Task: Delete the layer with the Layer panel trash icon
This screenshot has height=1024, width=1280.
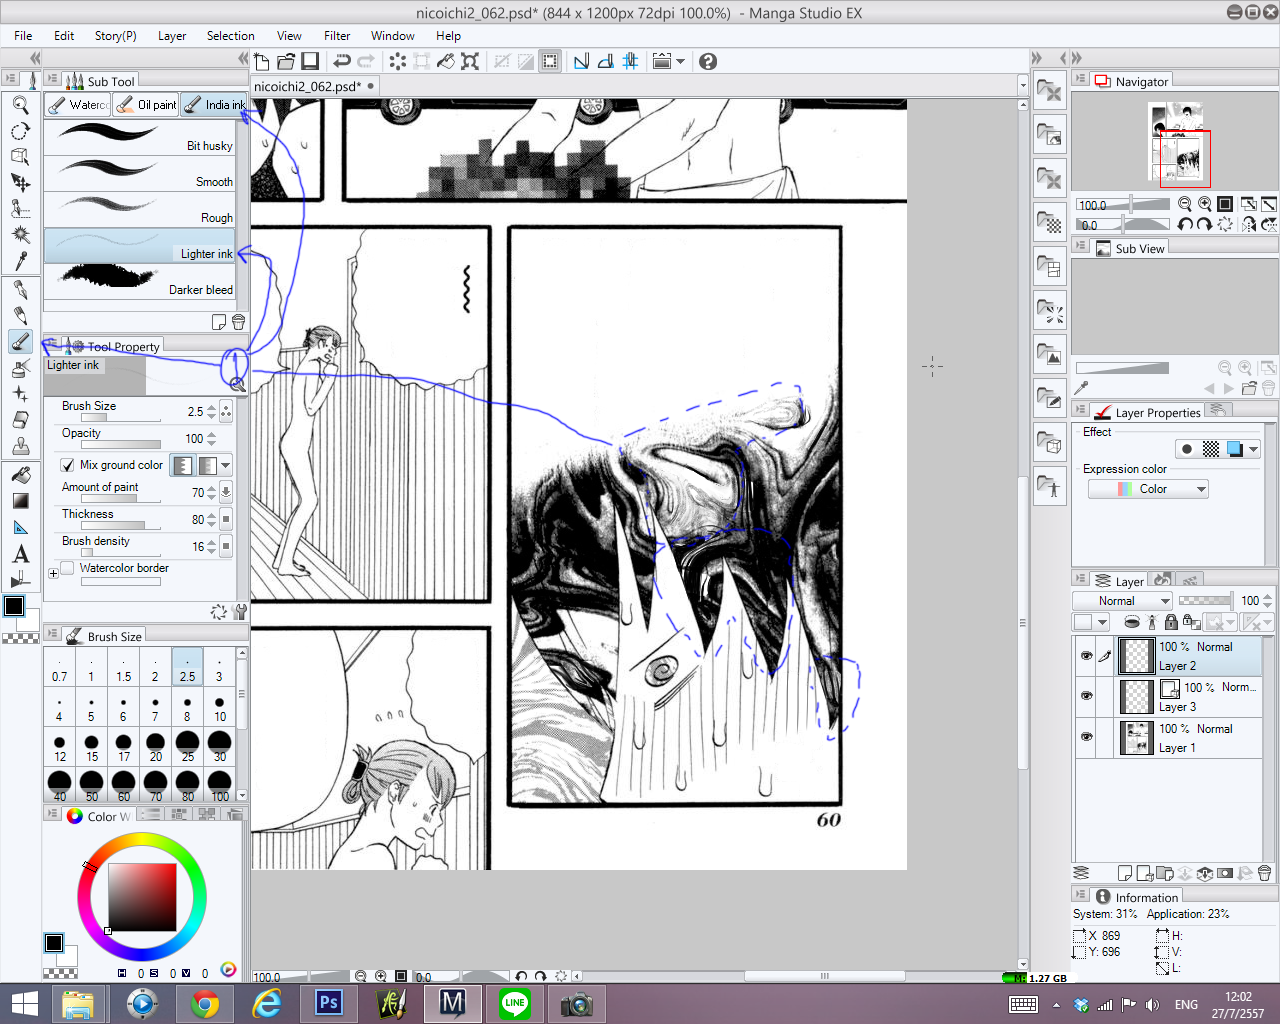Action: click(x=1265, y=873)
